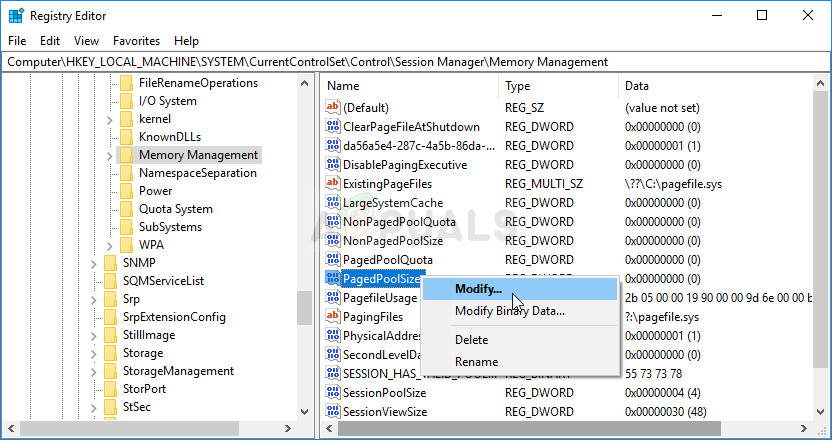Click the Registry Editor title bar icon
Image resolution: width=832 pixels, height=440 pixels.
[16, 16]
